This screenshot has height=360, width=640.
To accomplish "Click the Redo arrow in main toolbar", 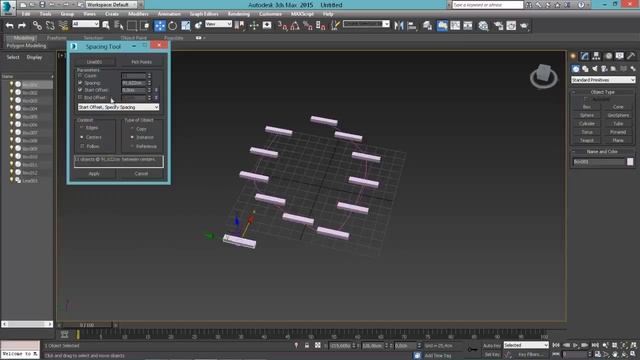I will [x=22, y=26].
